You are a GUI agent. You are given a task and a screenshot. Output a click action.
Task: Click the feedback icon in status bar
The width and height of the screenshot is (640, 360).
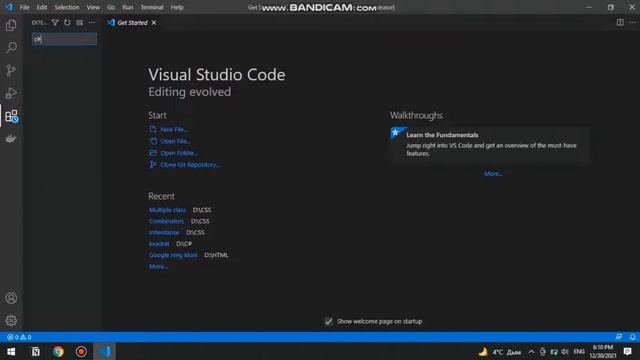(619, 337)
